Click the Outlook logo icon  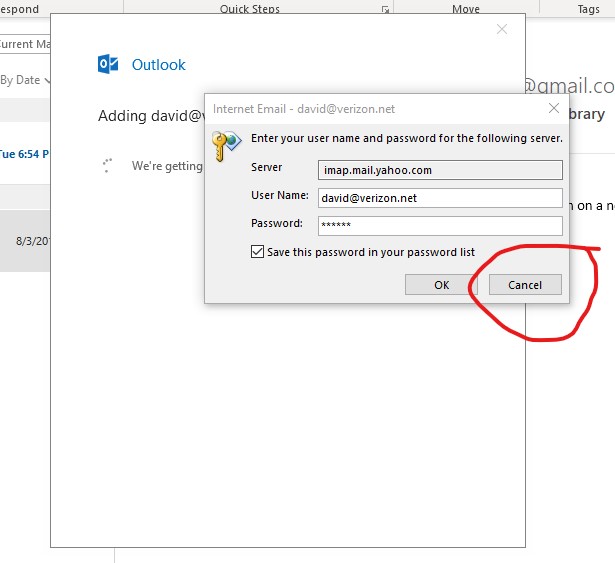click(108, 64)
